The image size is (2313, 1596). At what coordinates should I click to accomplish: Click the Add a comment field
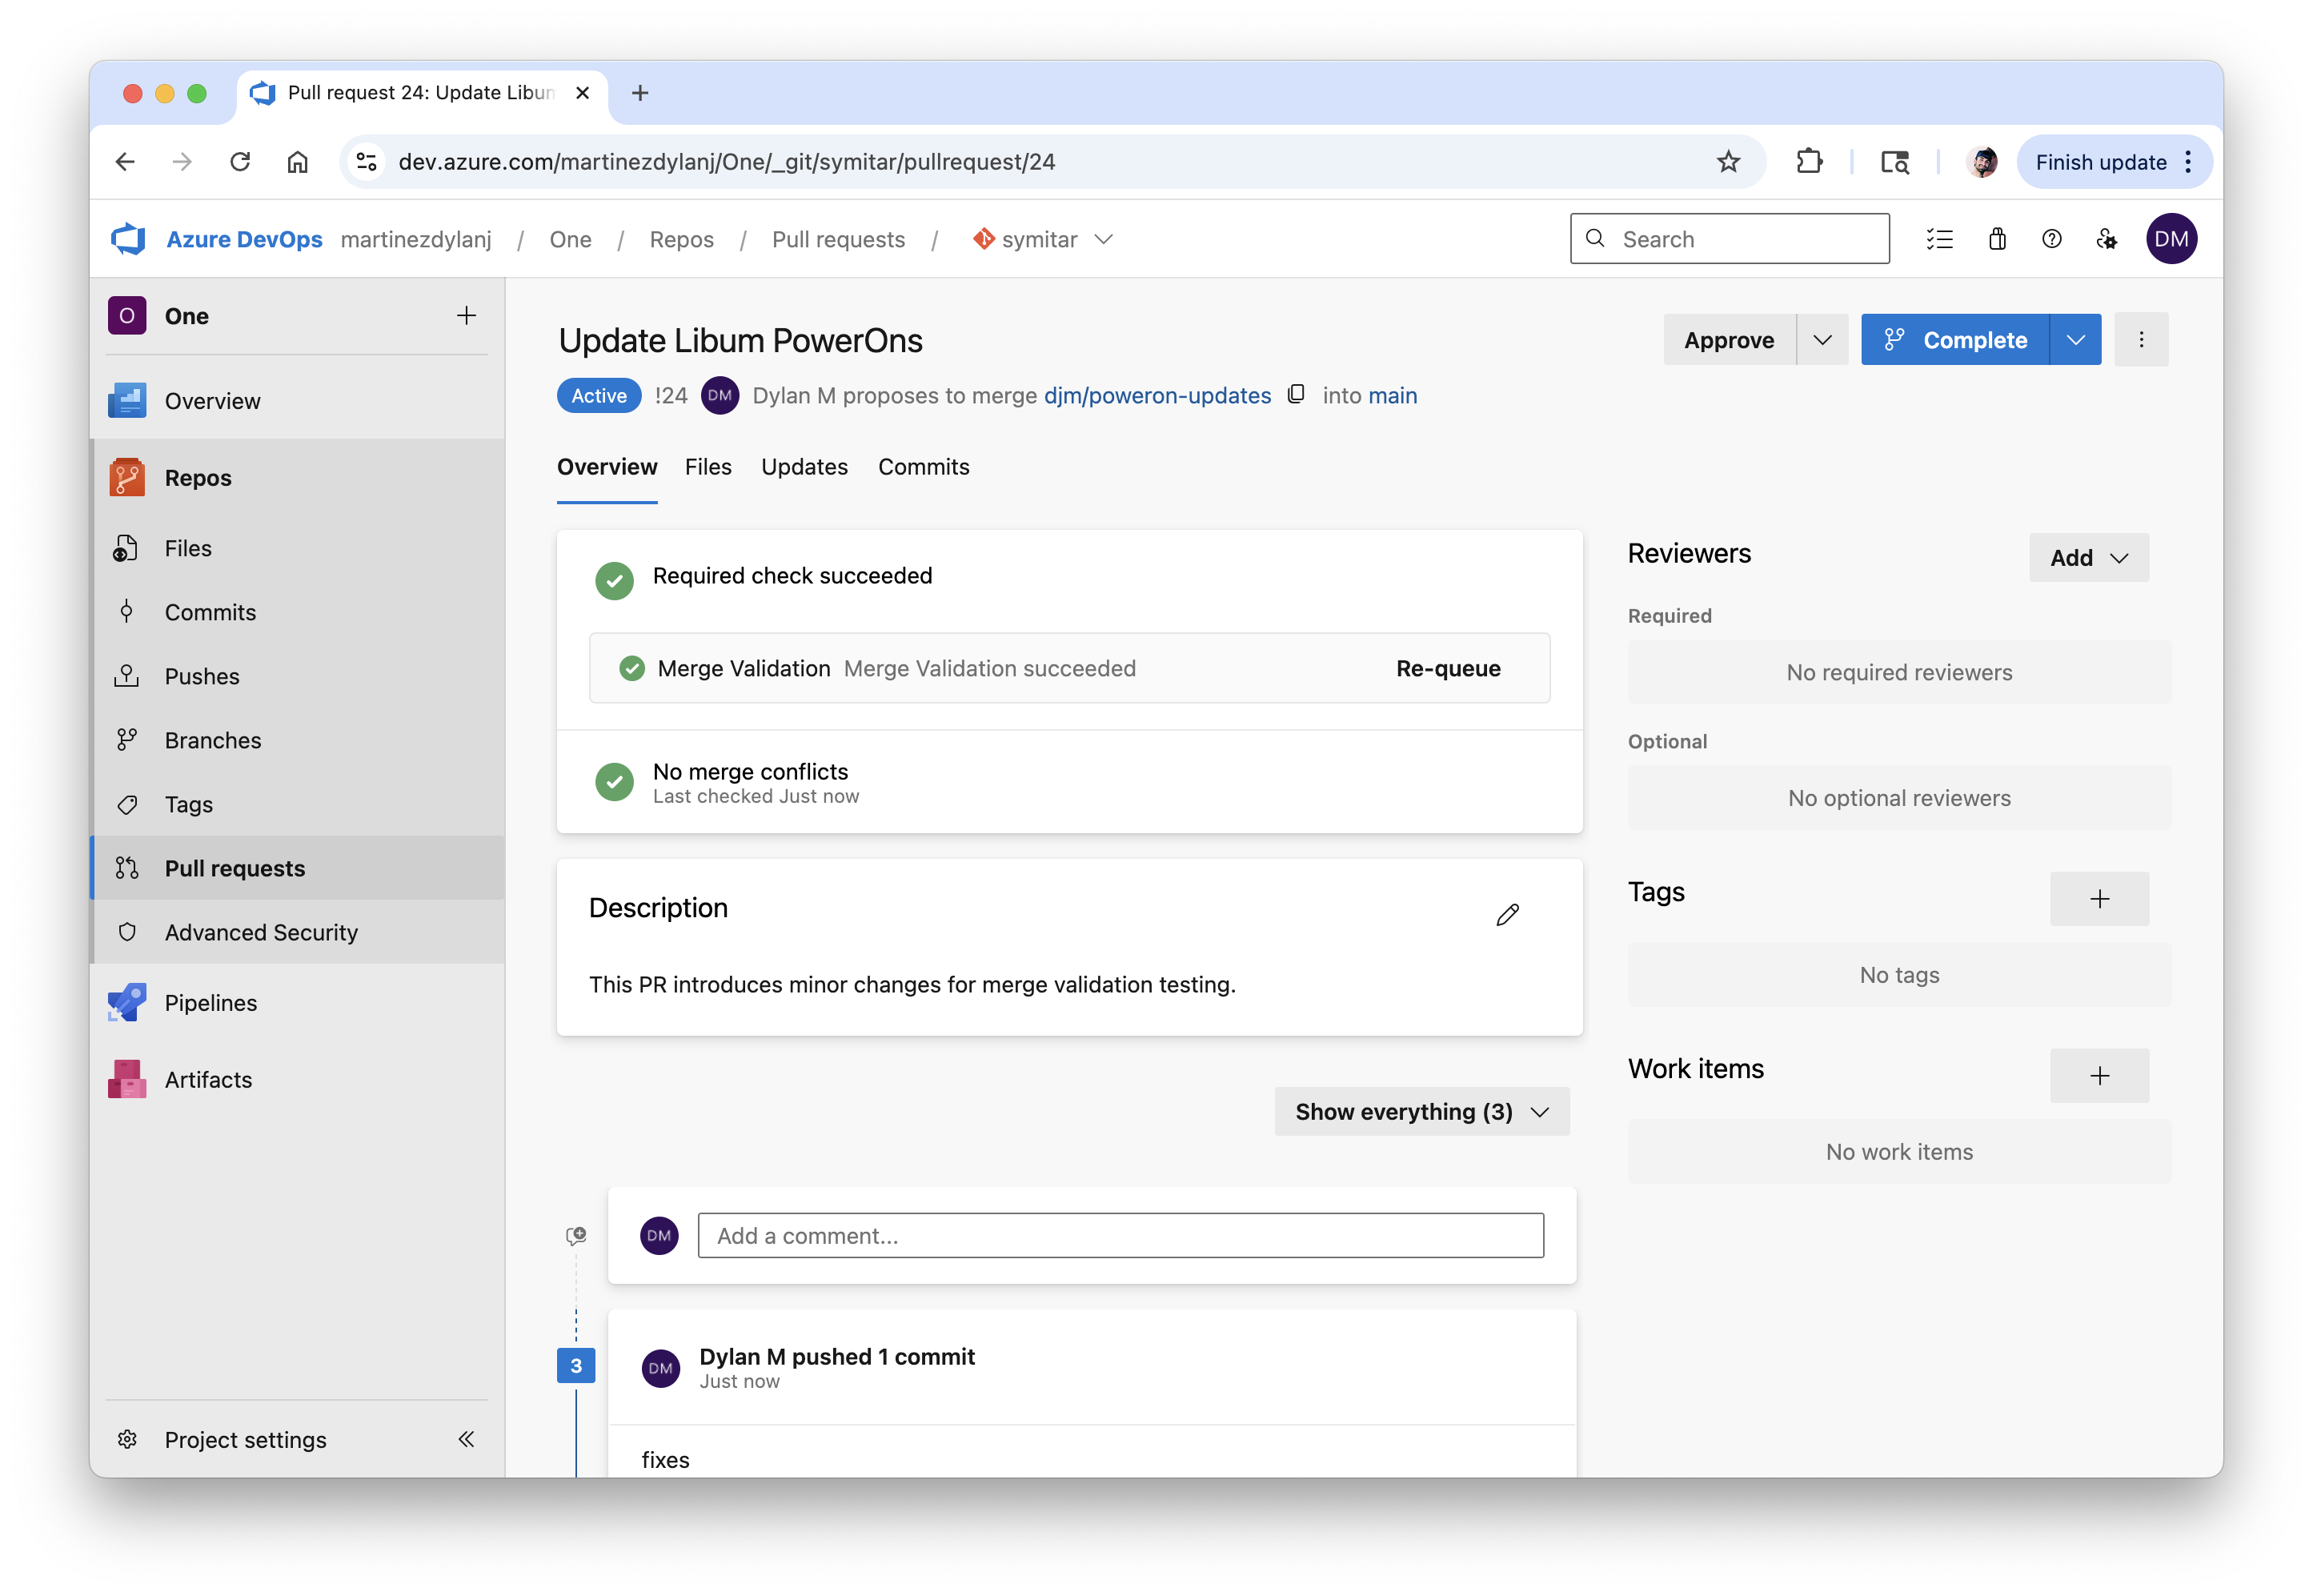[x=1121, y=1236]
